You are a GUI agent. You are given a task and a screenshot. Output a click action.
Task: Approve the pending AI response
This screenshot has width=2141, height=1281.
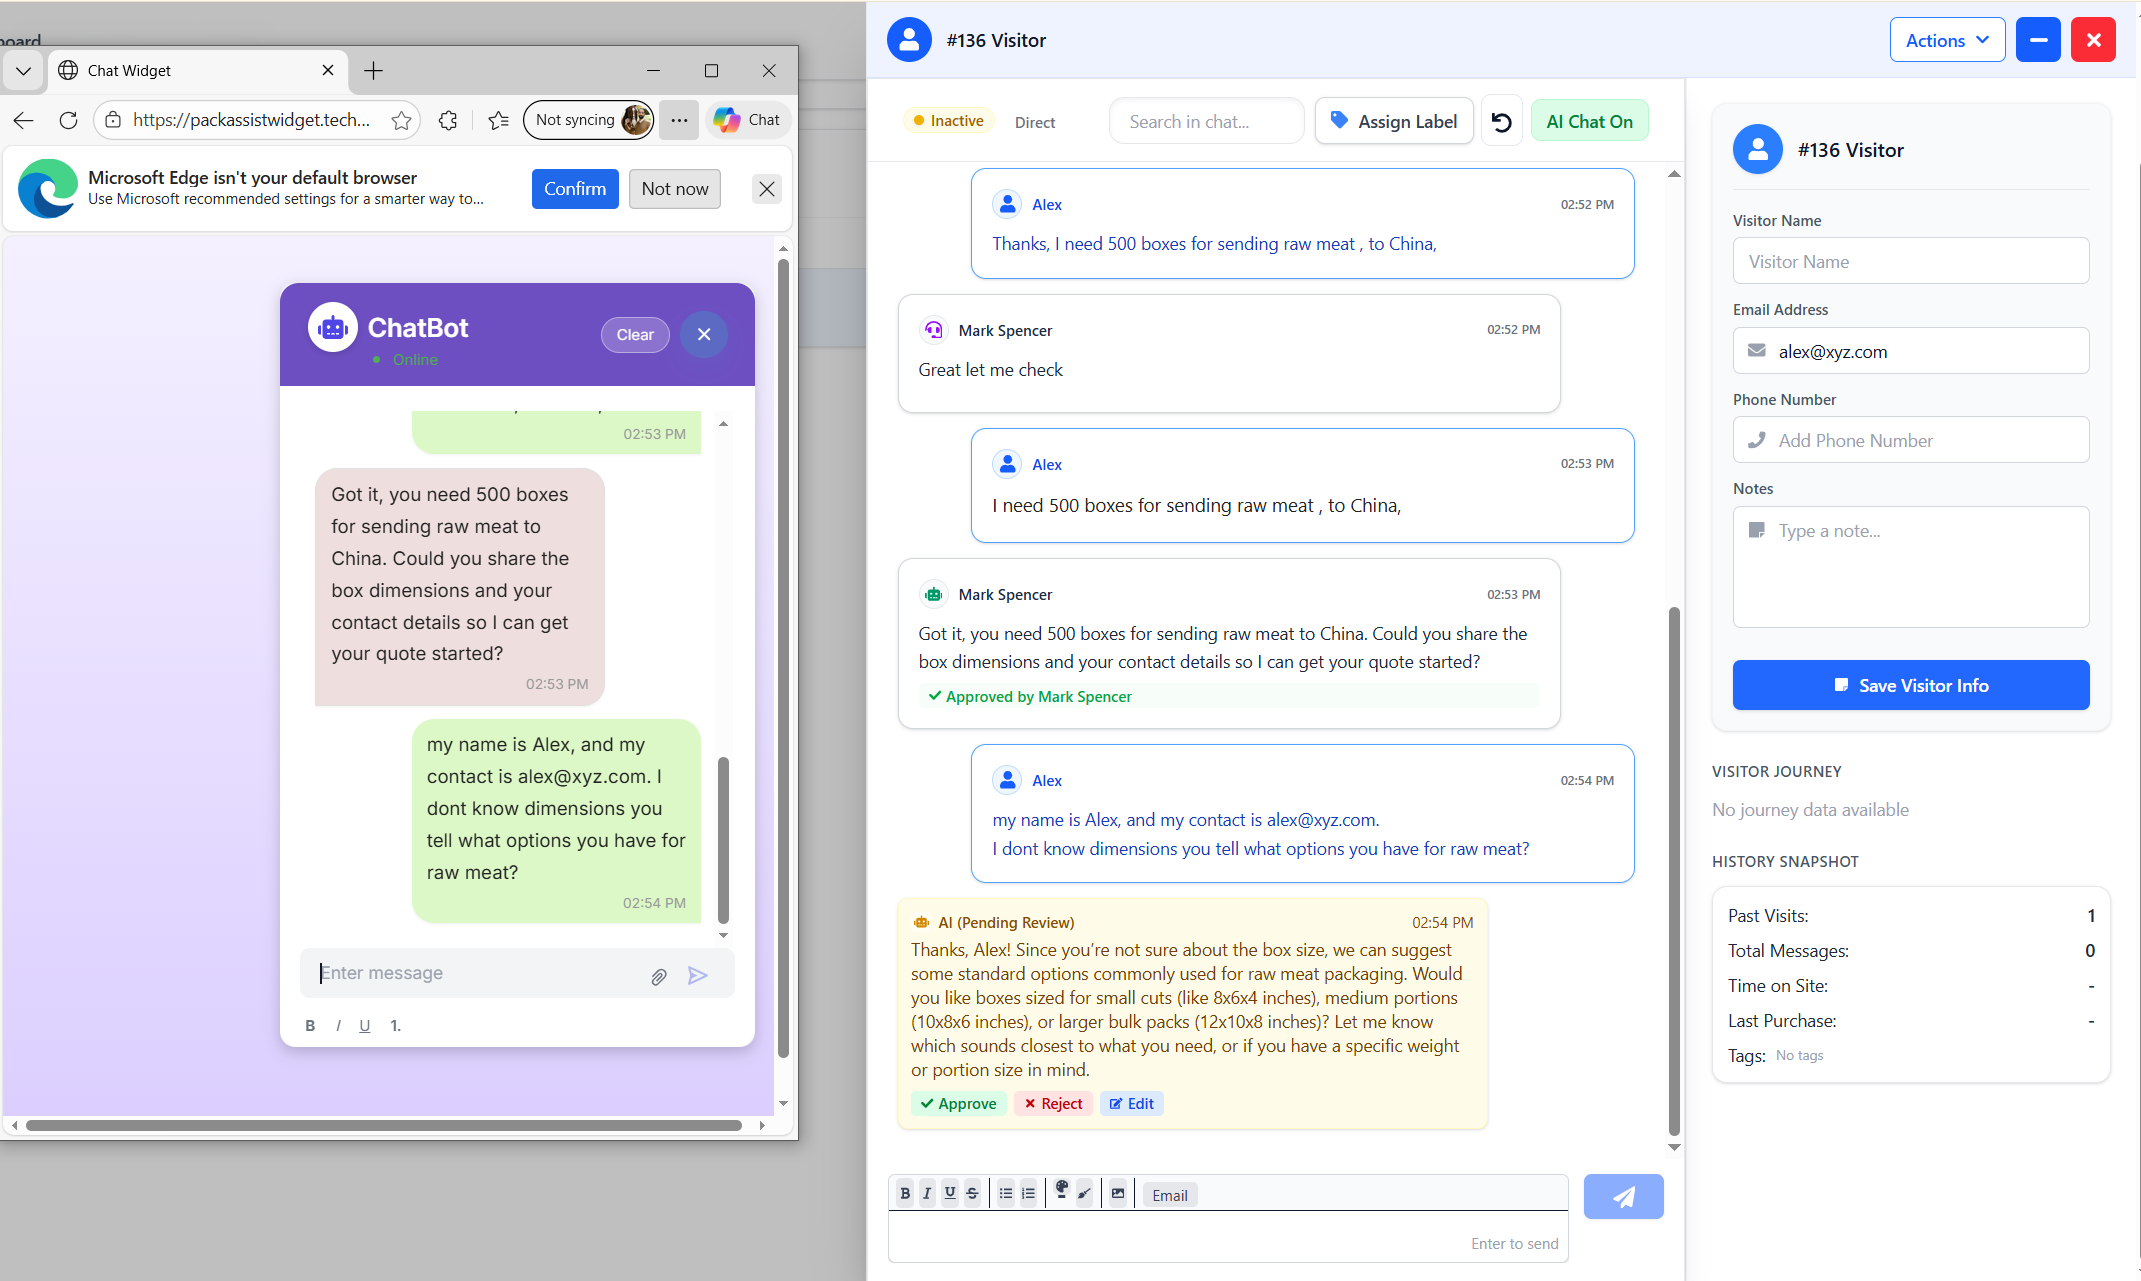coord(958,1103)
